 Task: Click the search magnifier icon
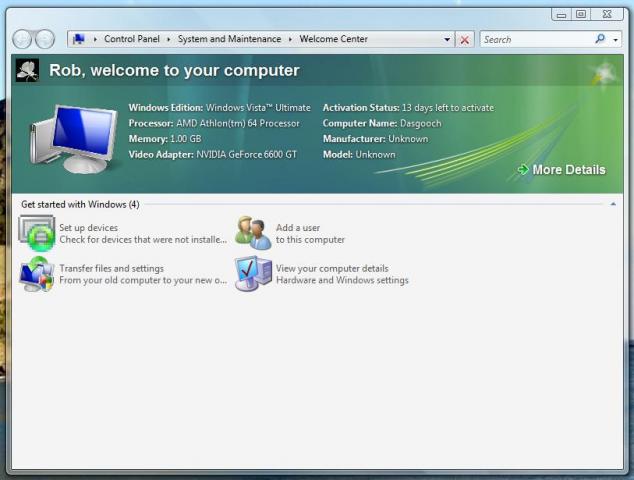click(x=600, y=39)
